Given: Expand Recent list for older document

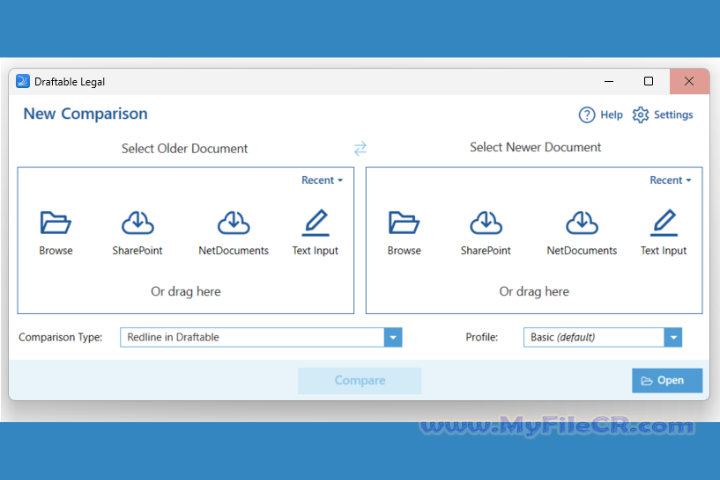Looking at the screenshot, I should pyautogui.click(x=322, y=180).
